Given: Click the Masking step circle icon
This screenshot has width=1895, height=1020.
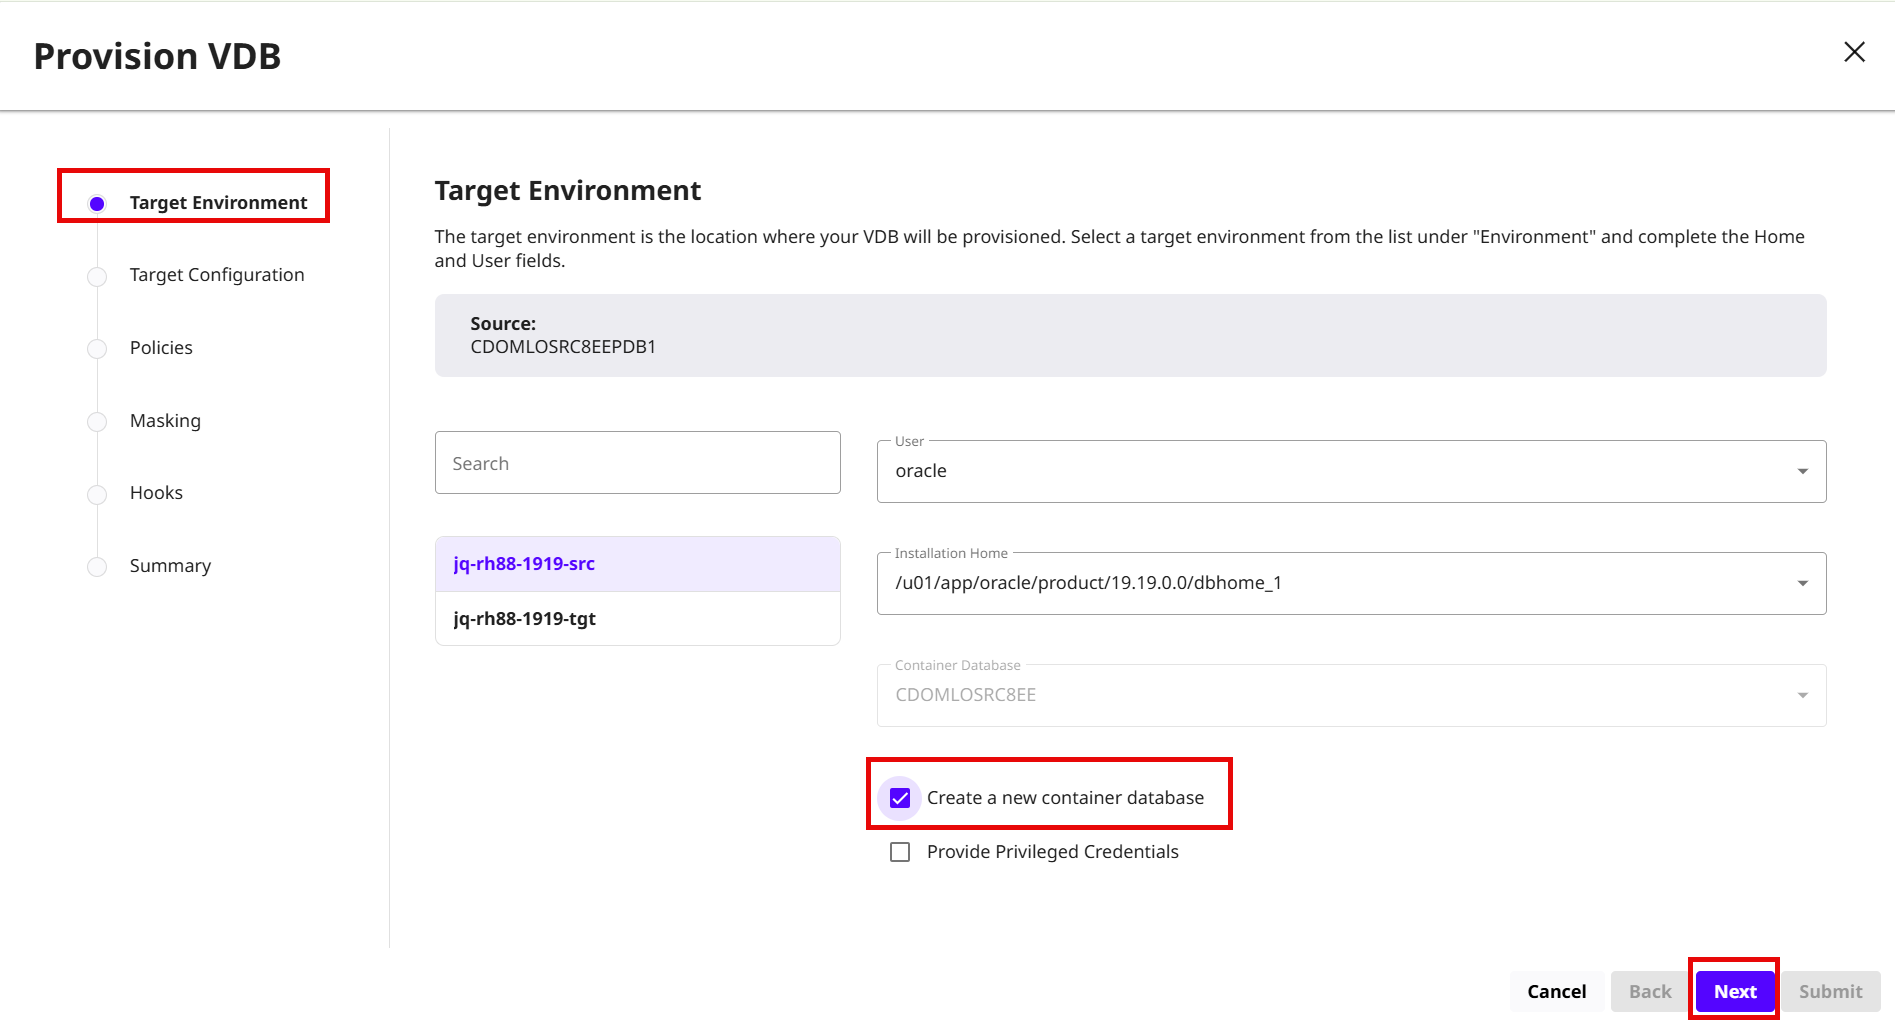Looking at the screenshot, I should tap(97, 422).
